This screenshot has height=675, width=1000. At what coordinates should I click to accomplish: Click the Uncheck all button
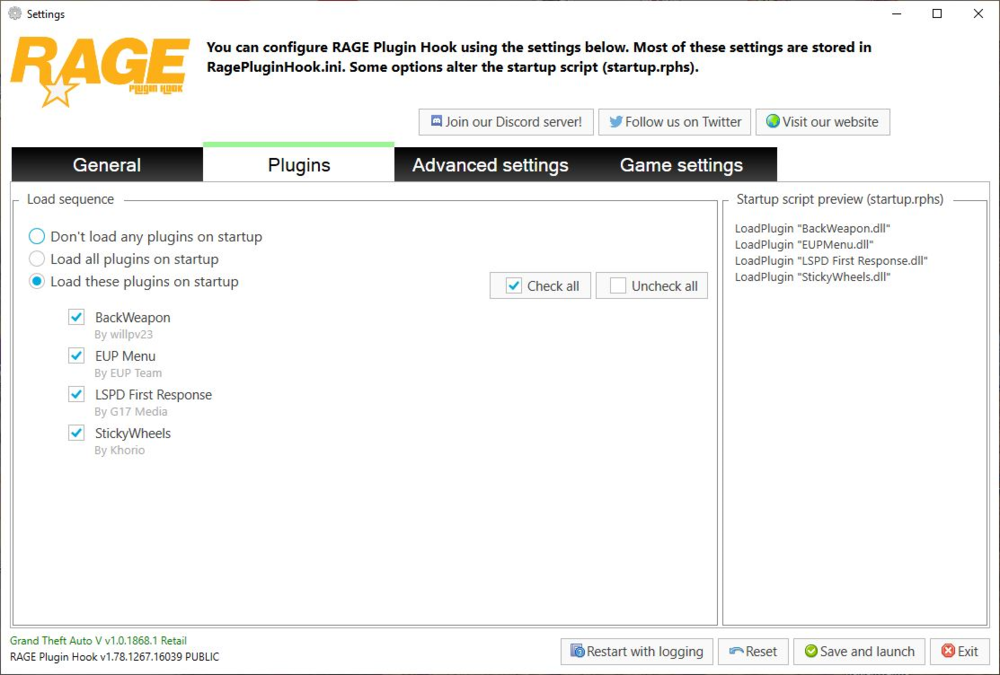652,286
